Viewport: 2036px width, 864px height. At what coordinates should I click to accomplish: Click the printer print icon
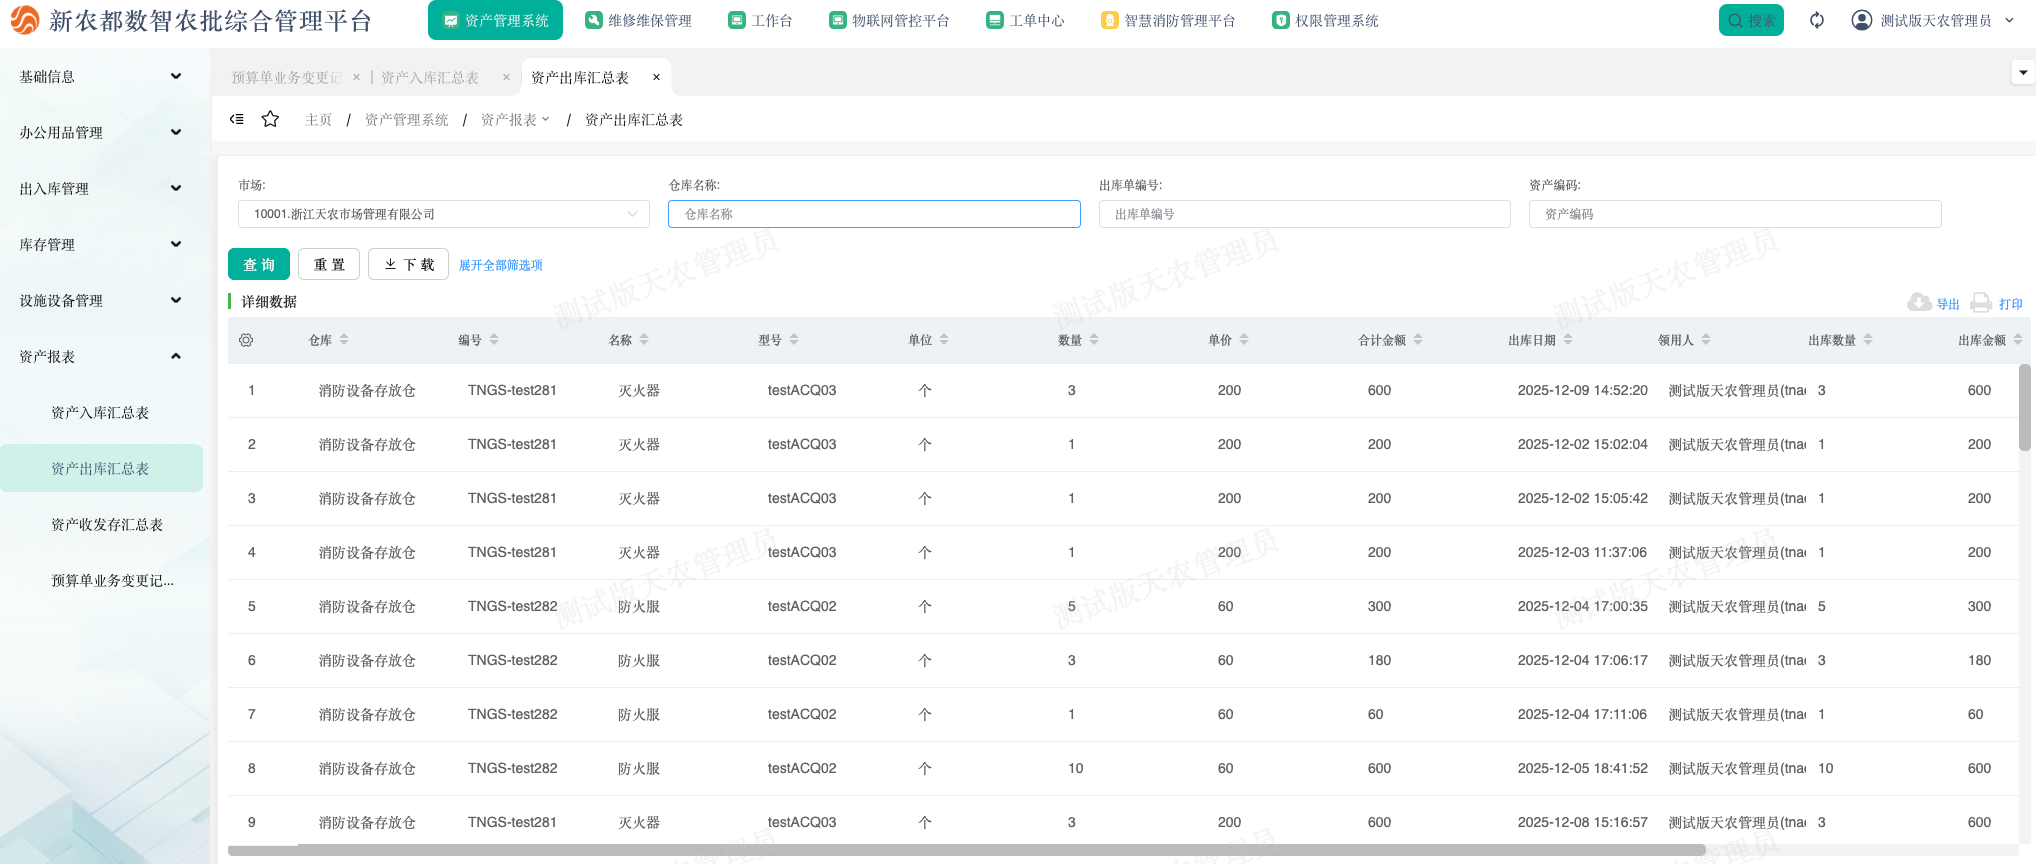point(1981,303)
